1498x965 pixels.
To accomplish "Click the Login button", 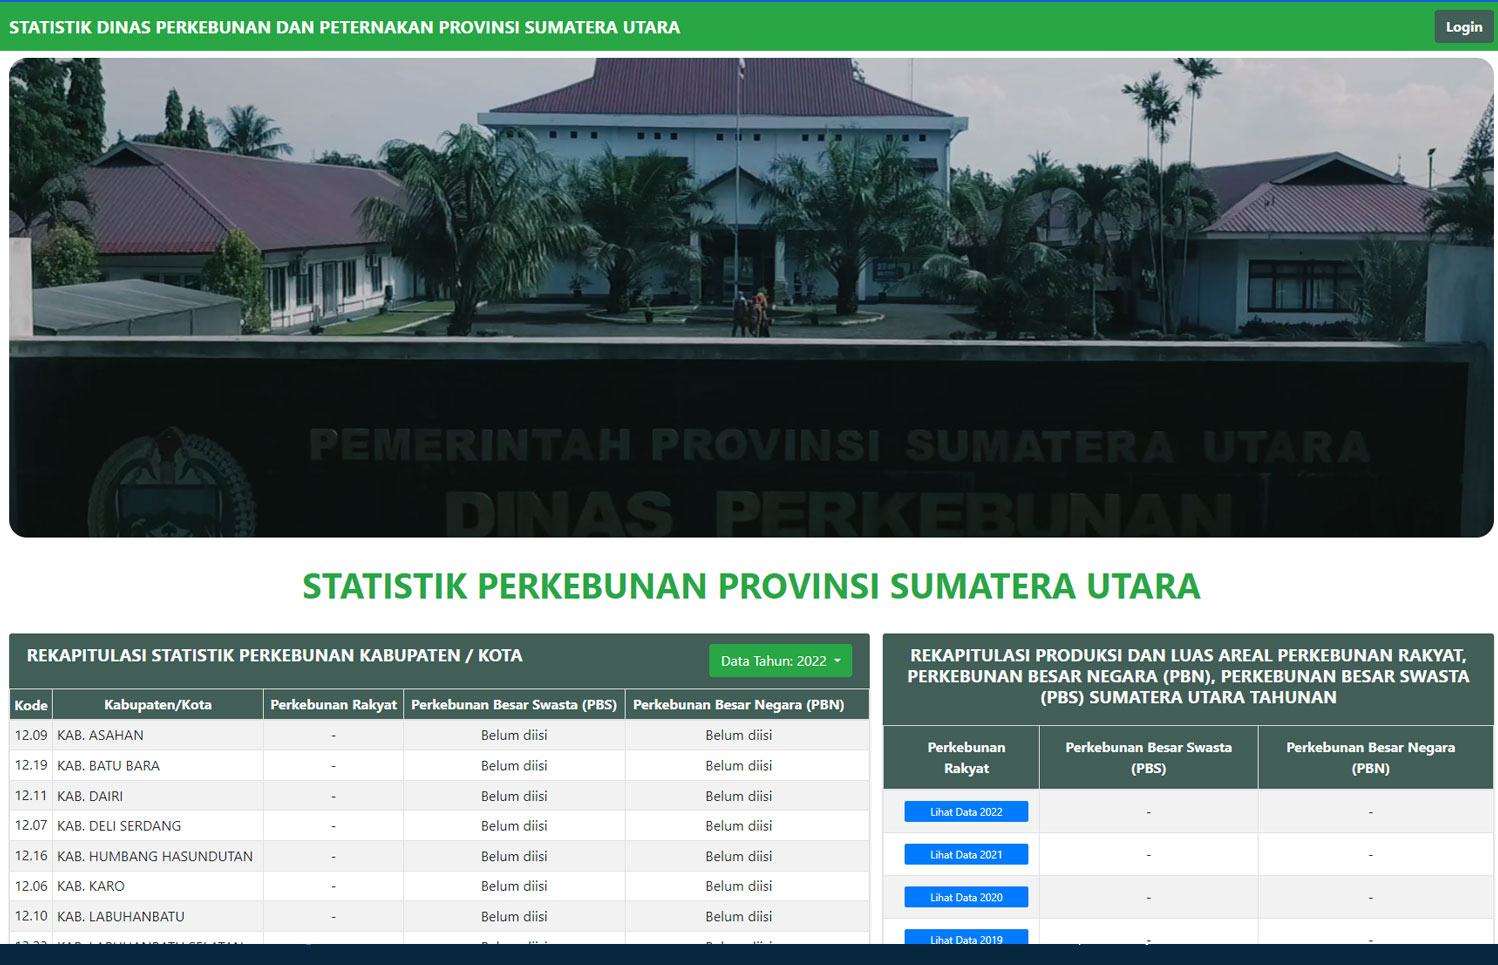I will (1463, 27).
